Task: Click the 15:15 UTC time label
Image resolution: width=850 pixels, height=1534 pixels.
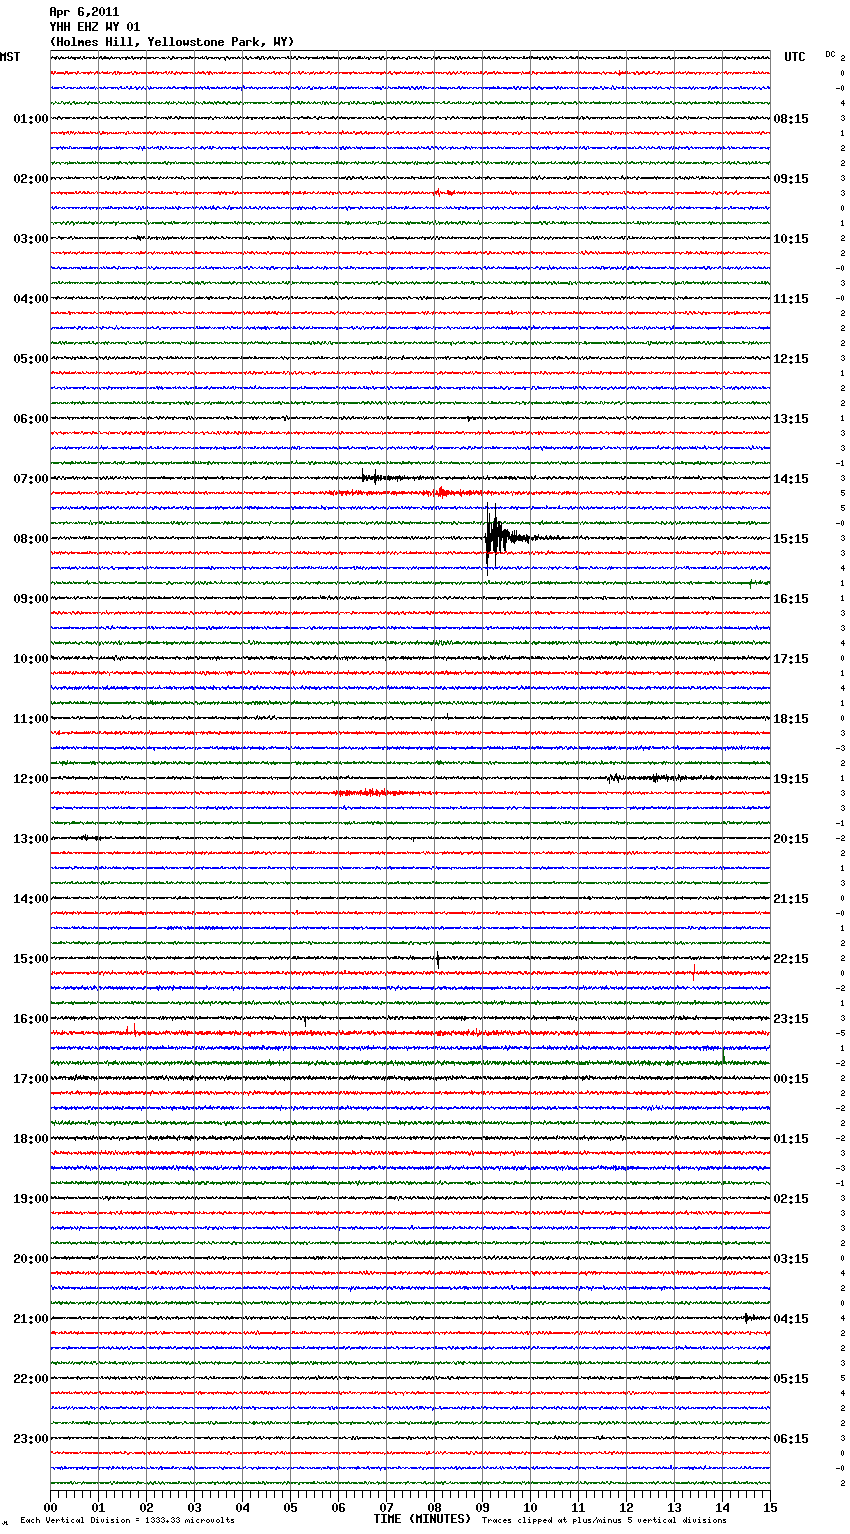Action: click(791, 539)
